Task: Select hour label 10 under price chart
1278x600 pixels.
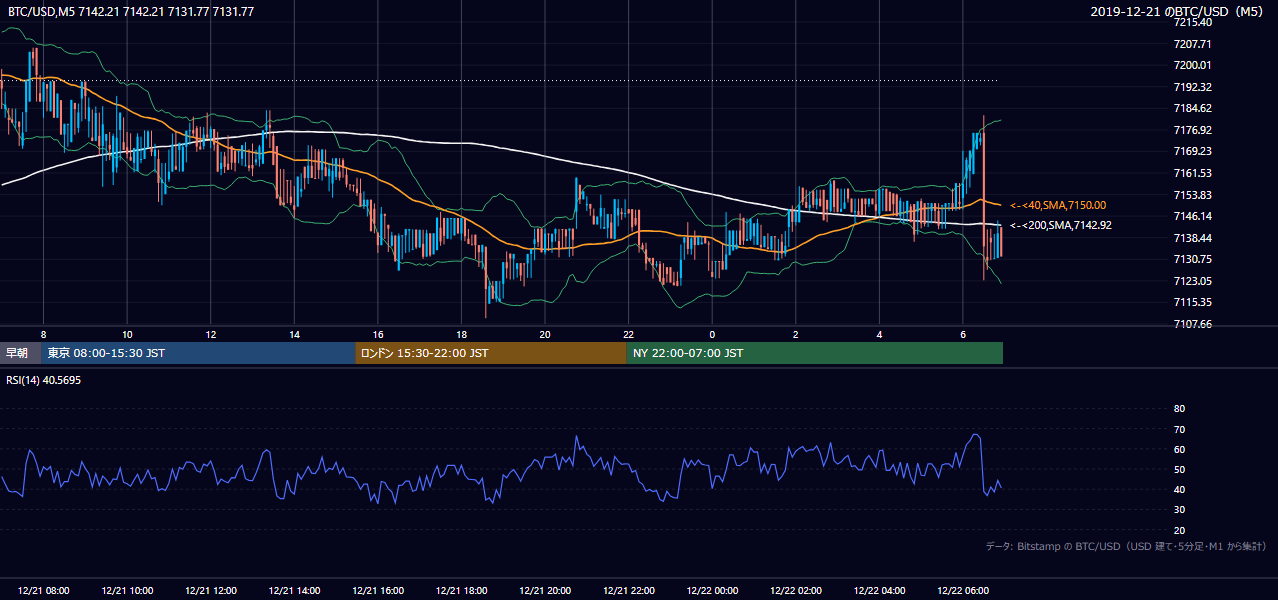Action: point(127,334)
